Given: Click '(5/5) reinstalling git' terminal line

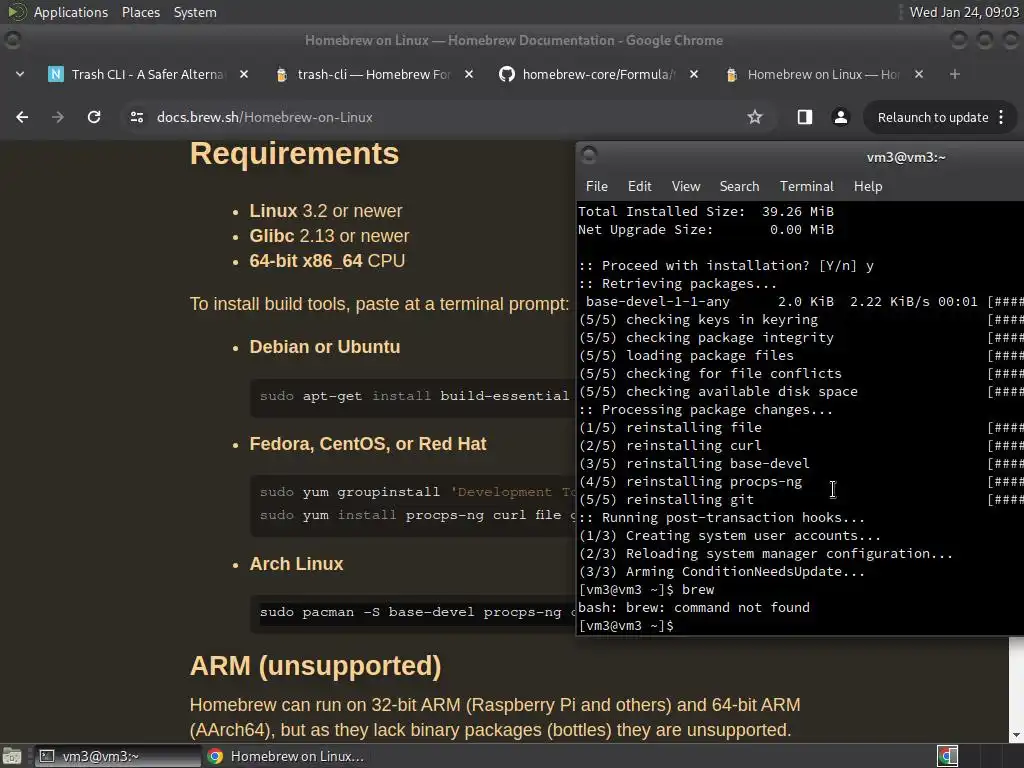Looking at the screenshot, I should [x=666, y=500].
